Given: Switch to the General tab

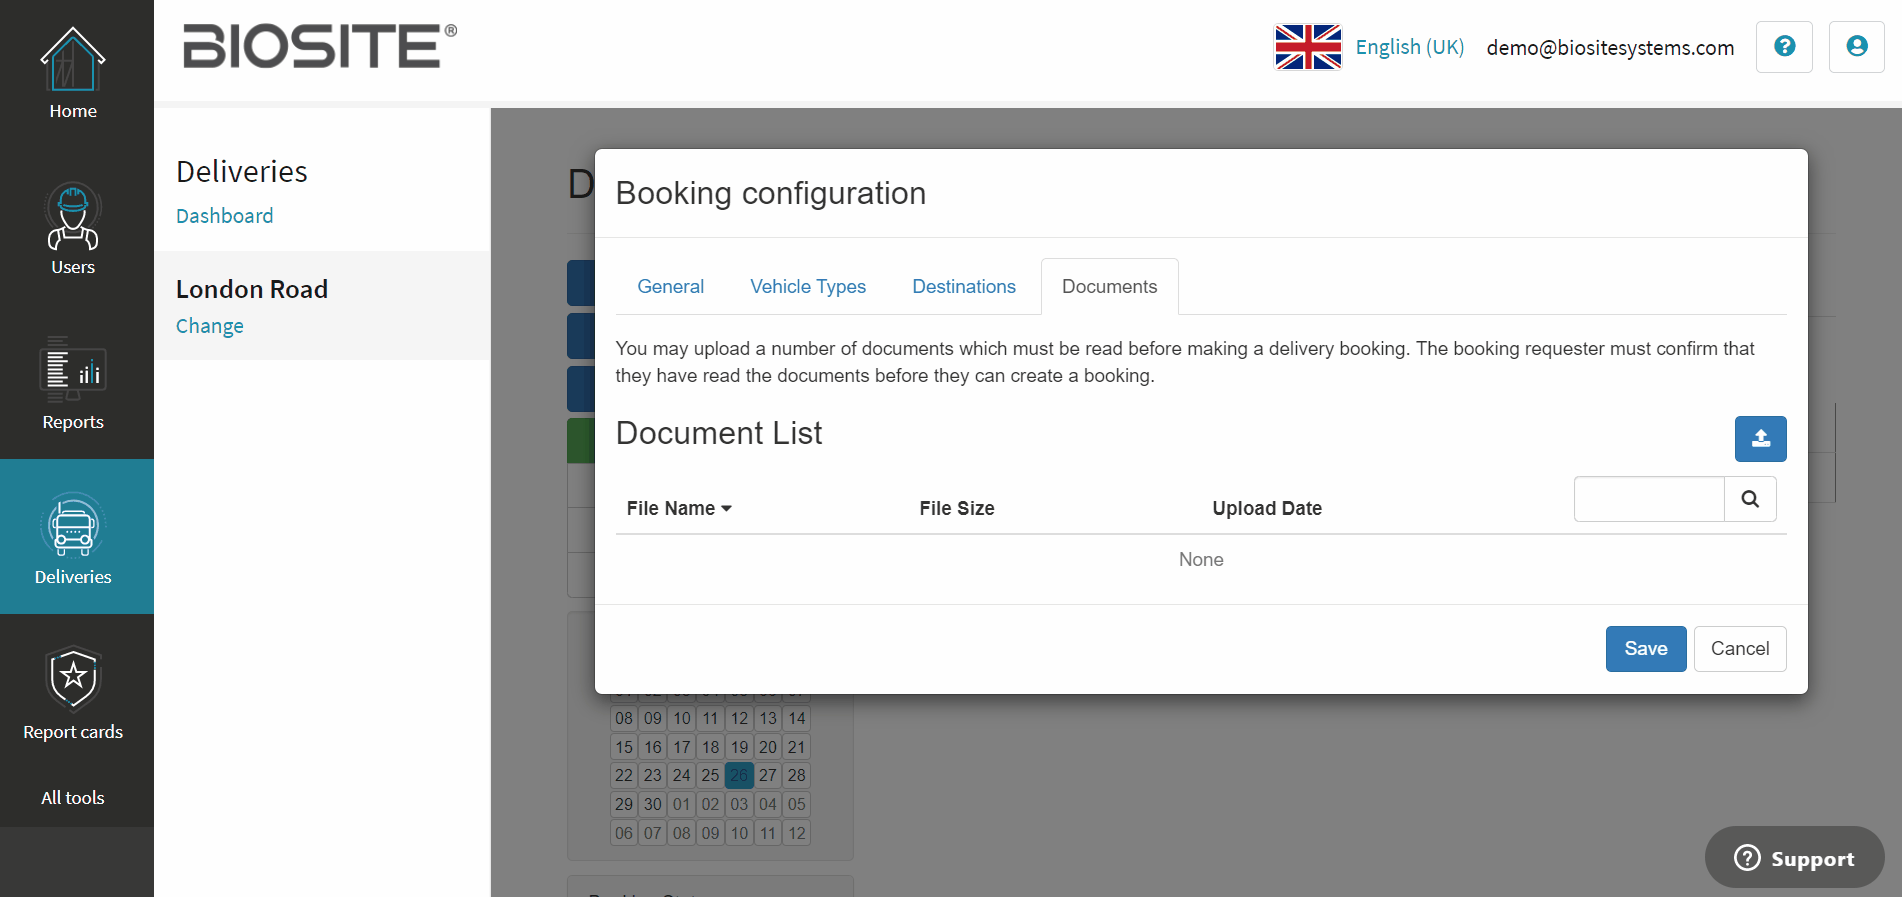Looking at the screenshot, I should click(x=670, y=287).
